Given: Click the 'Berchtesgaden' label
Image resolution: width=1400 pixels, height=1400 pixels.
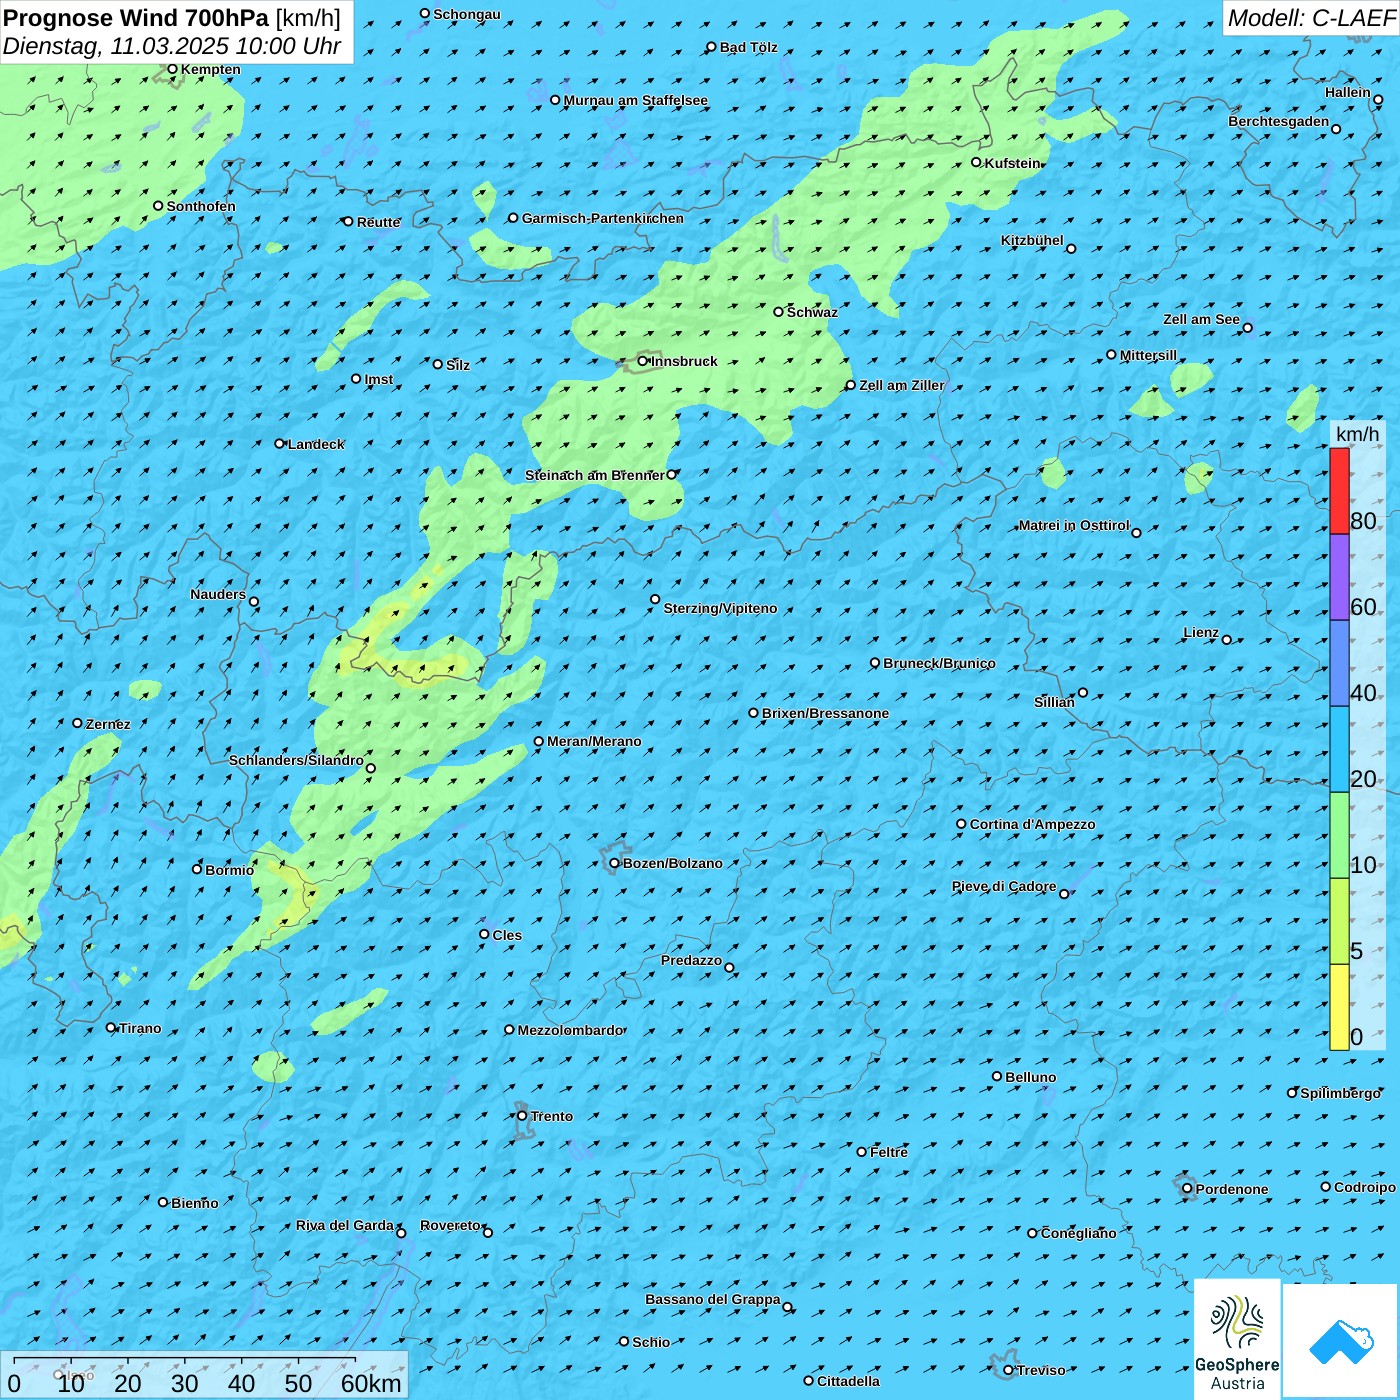Looking at the screenshot, I should click(1279, 121).
